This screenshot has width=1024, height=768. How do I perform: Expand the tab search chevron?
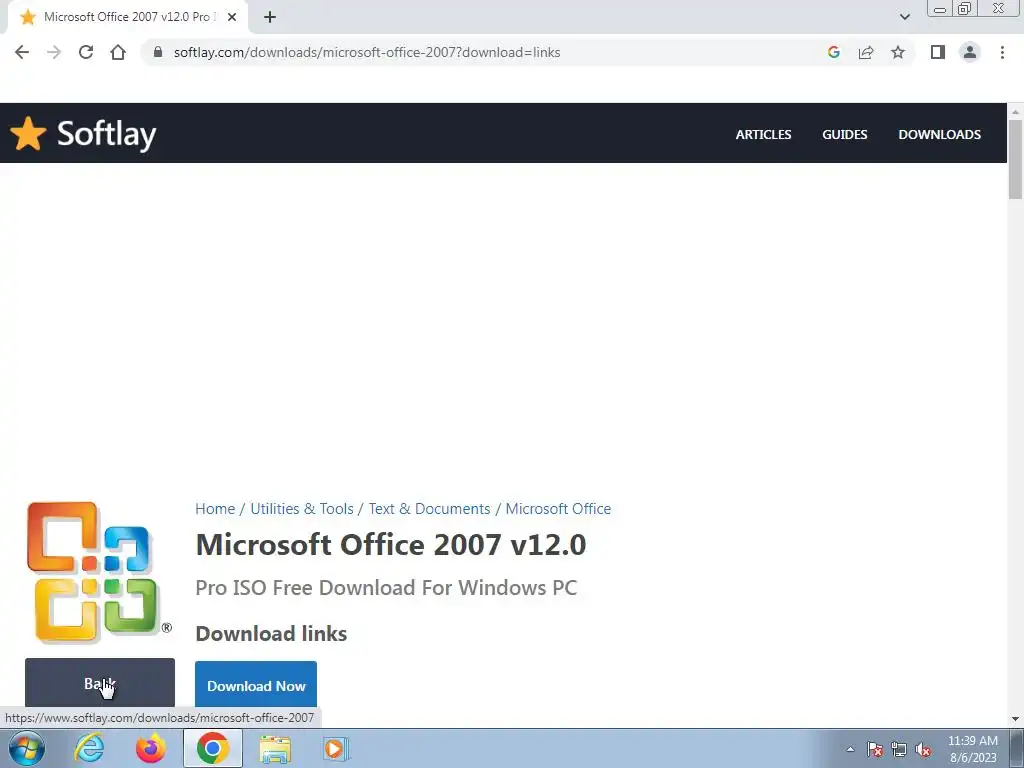[x=904, y=17]
